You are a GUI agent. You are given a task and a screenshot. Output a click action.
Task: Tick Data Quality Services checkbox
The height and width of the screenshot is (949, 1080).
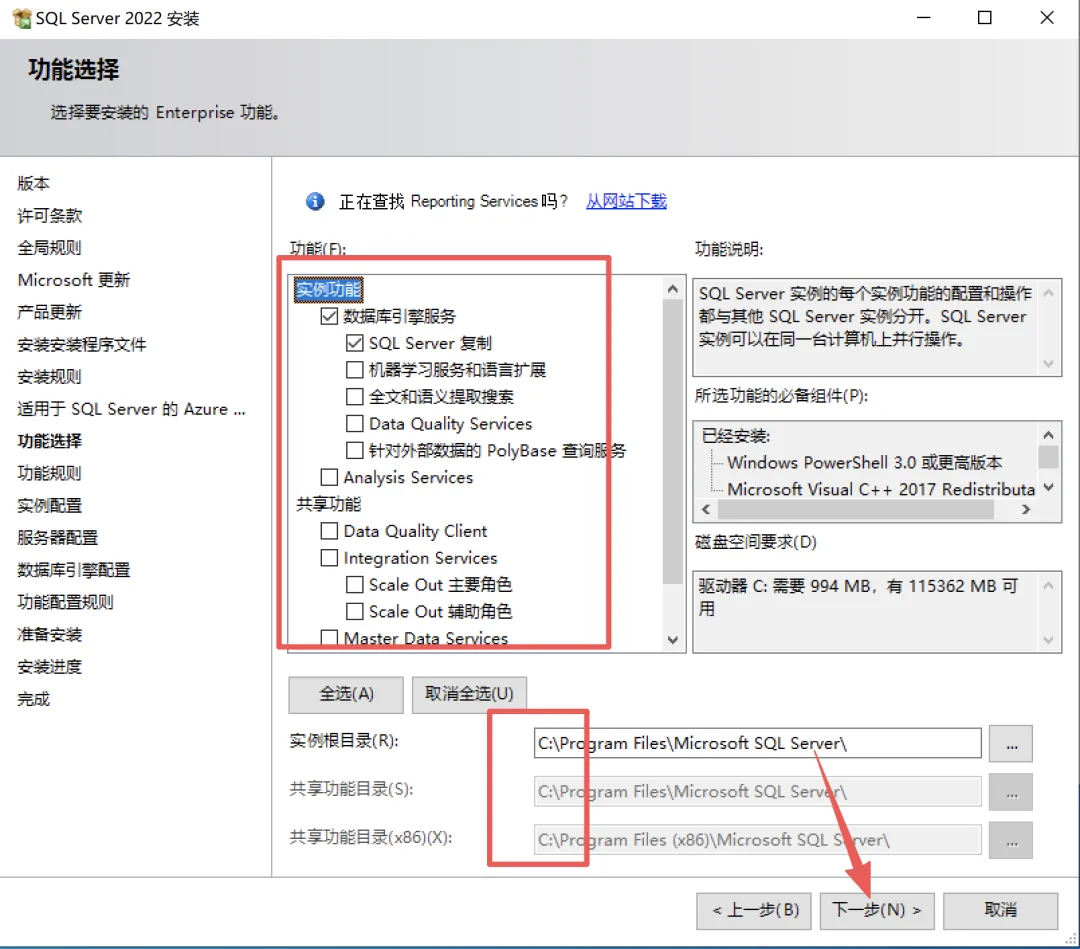click(355, 424)
